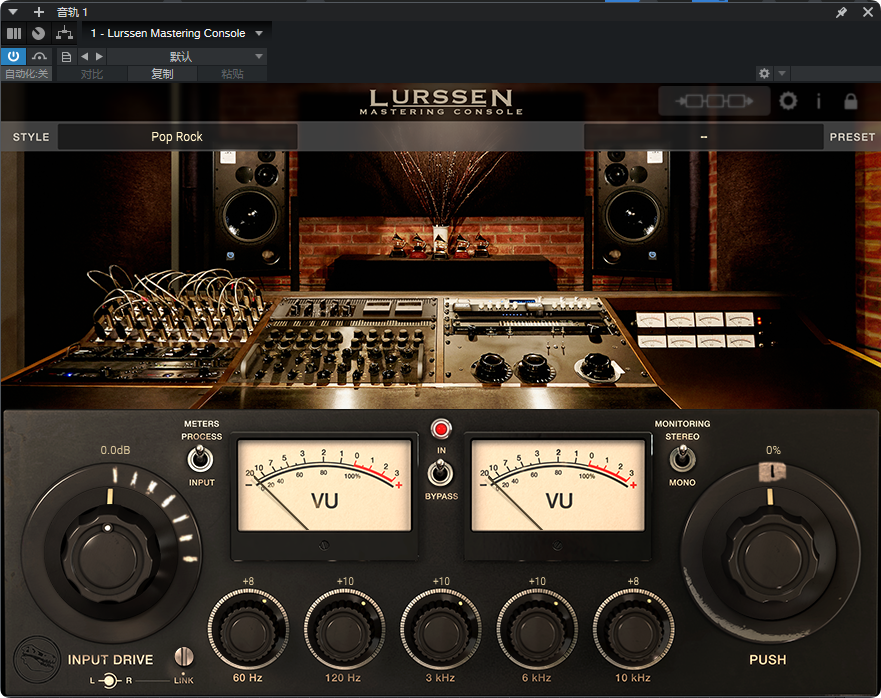Click the 0% push value

point(773,450)
